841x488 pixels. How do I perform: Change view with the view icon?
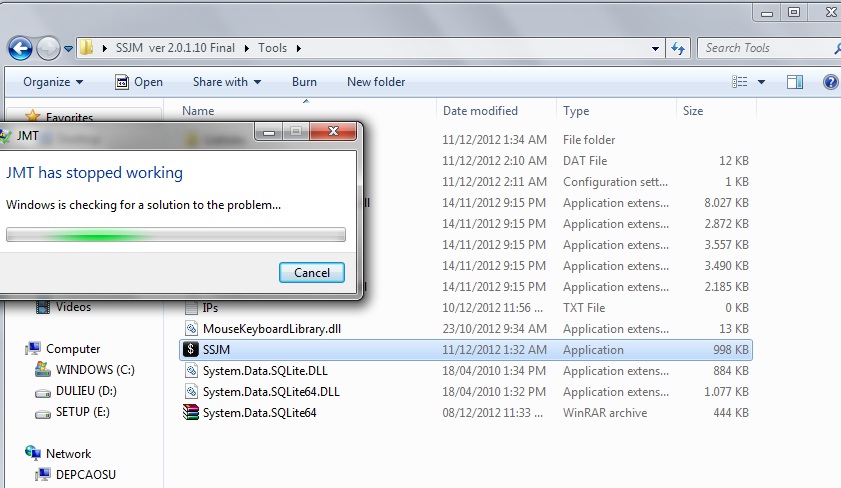click(x=740, y=82)
